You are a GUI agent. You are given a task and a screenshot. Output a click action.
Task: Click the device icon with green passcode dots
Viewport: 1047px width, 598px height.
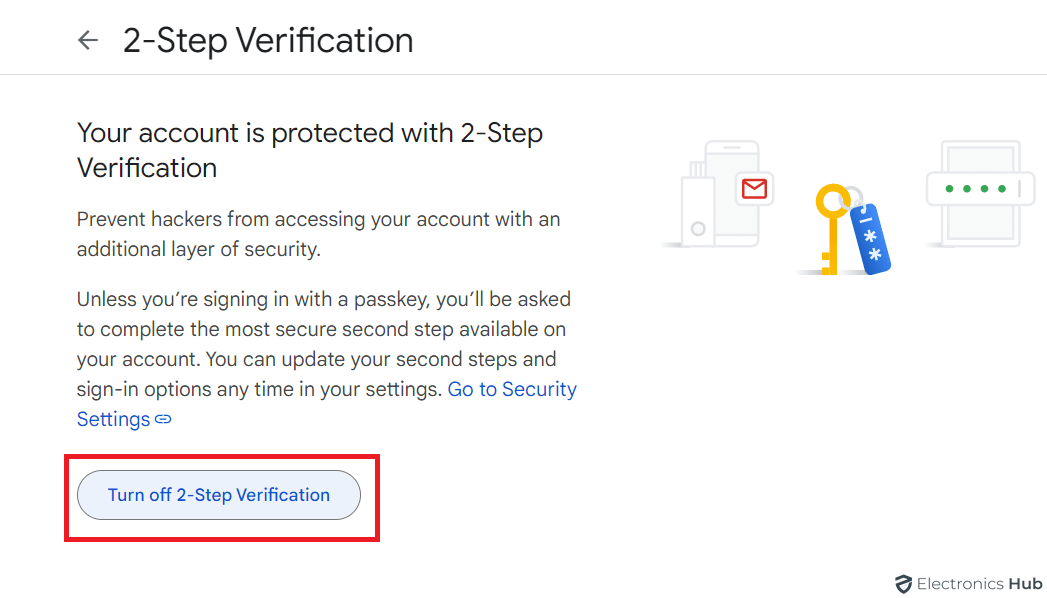(980, 188)
